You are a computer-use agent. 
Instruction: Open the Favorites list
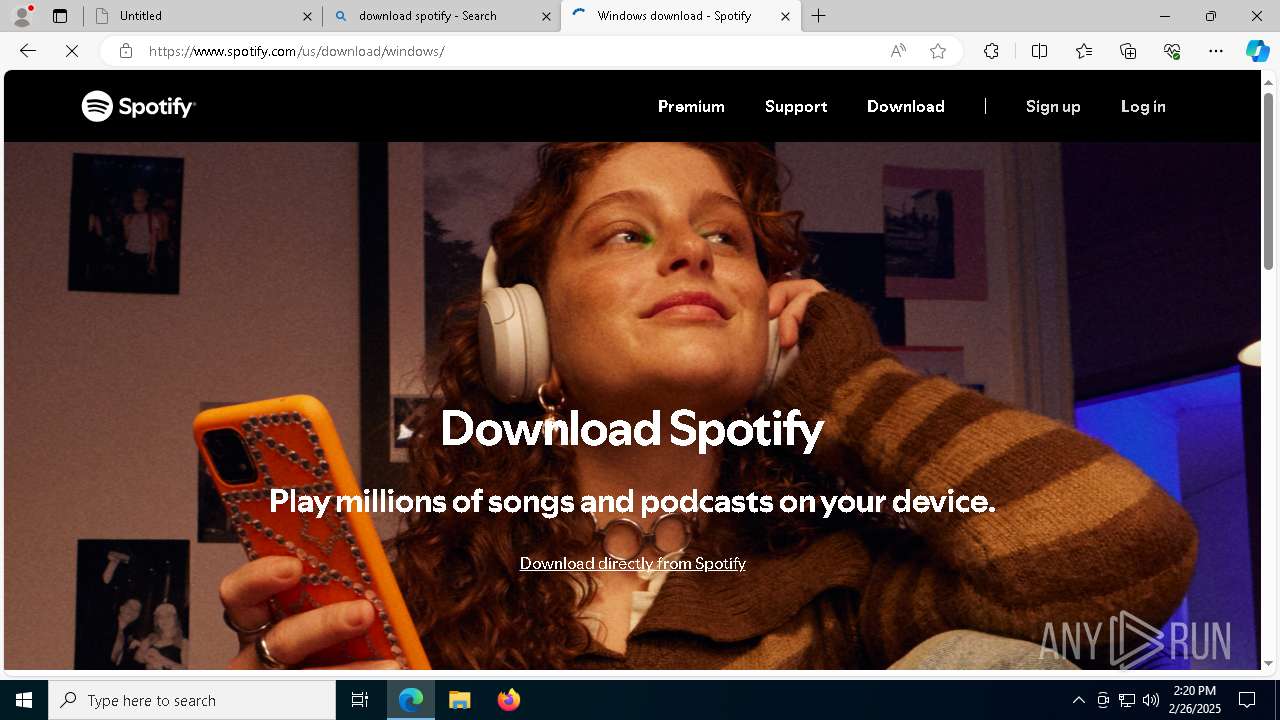click(1084, 51)
